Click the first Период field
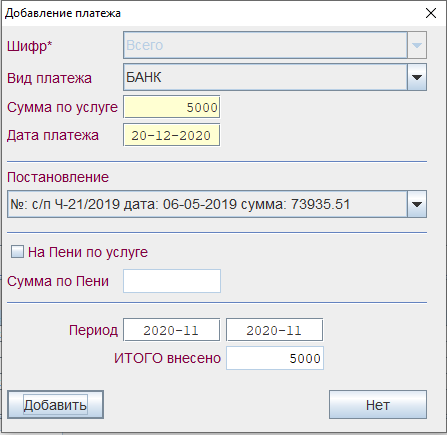This screenshot has height=435, width=447. point(172,330)
